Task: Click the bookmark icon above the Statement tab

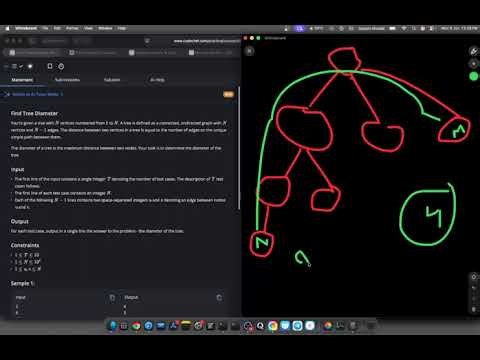Action: (50, 66)
